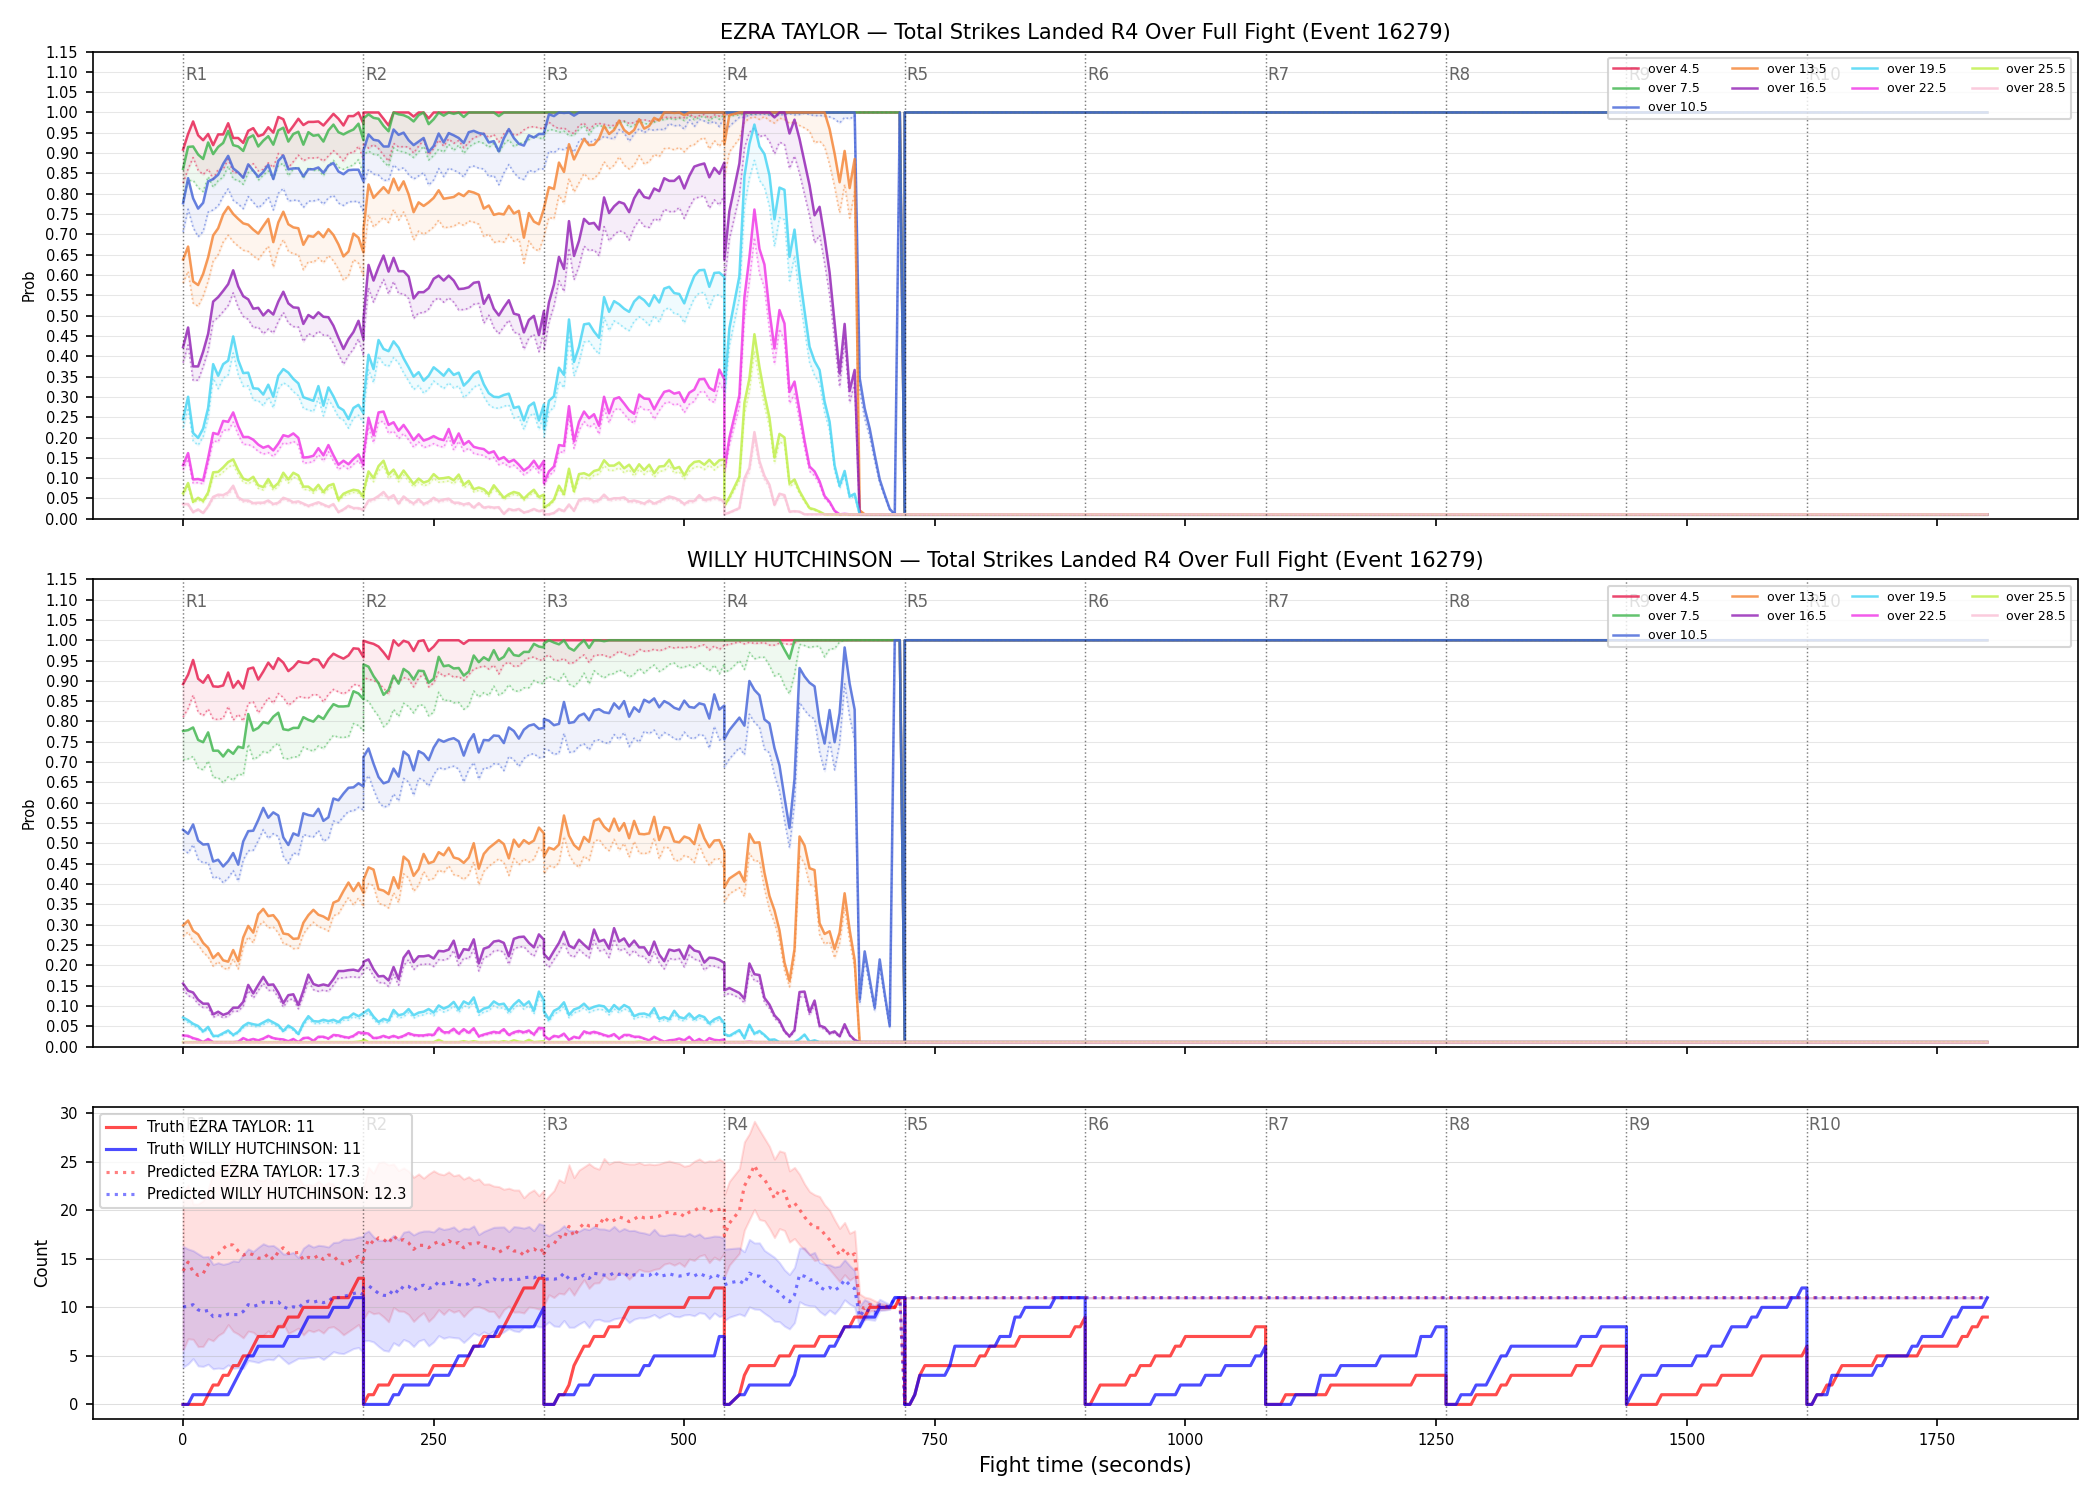
Task: Select 'over 4.5' legend entry in Willy Hutchinson chart
Action: coord(1656,597)
